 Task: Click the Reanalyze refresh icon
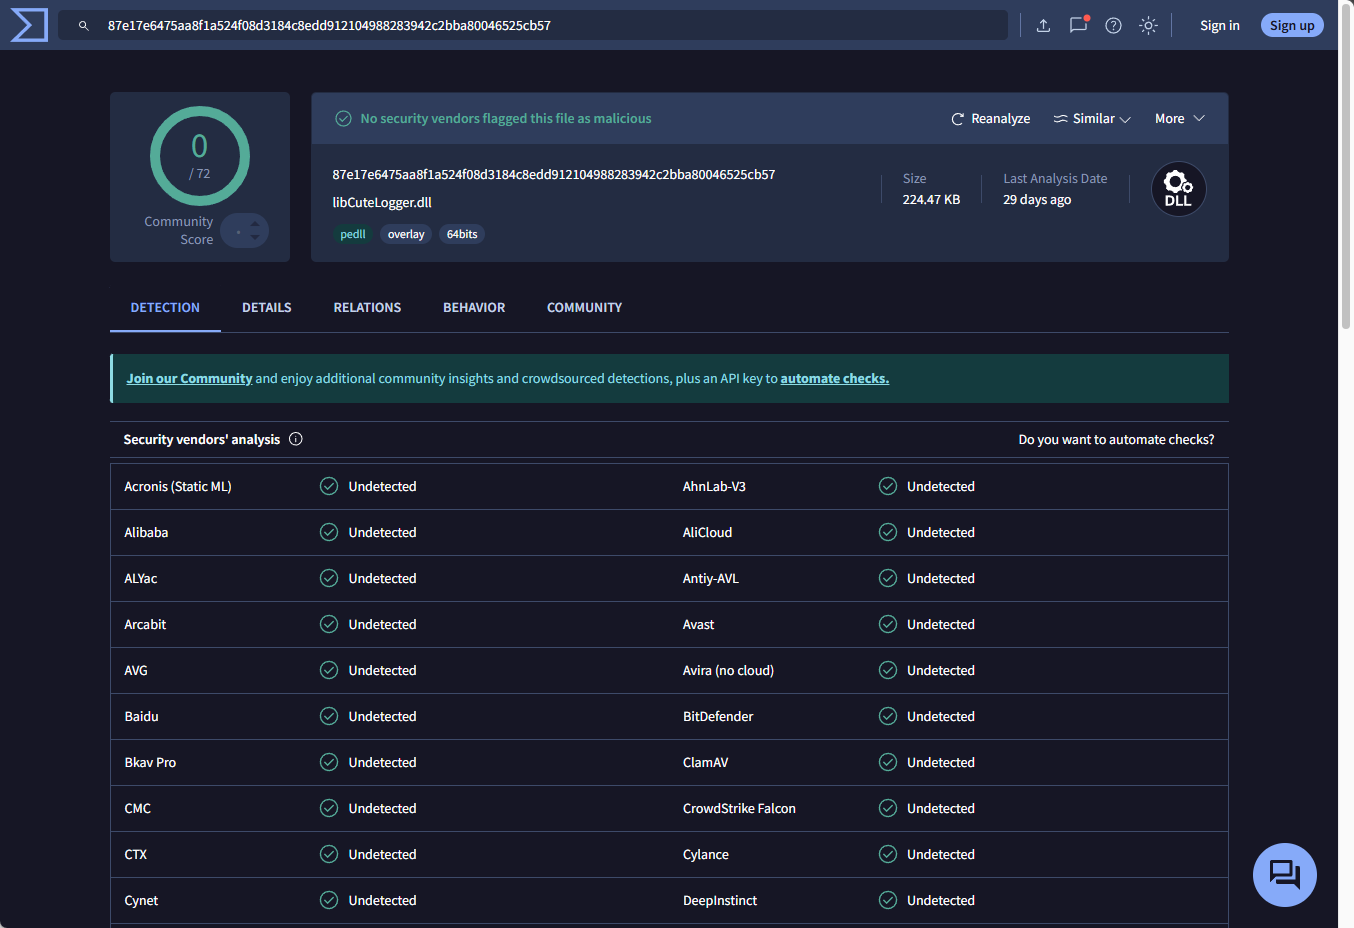pyautogui.click(x=957, y=119)
